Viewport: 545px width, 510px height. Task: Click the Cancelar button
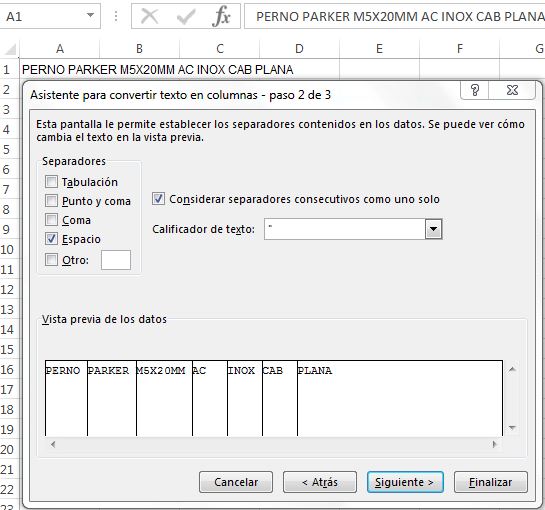(x=236, y=482)
